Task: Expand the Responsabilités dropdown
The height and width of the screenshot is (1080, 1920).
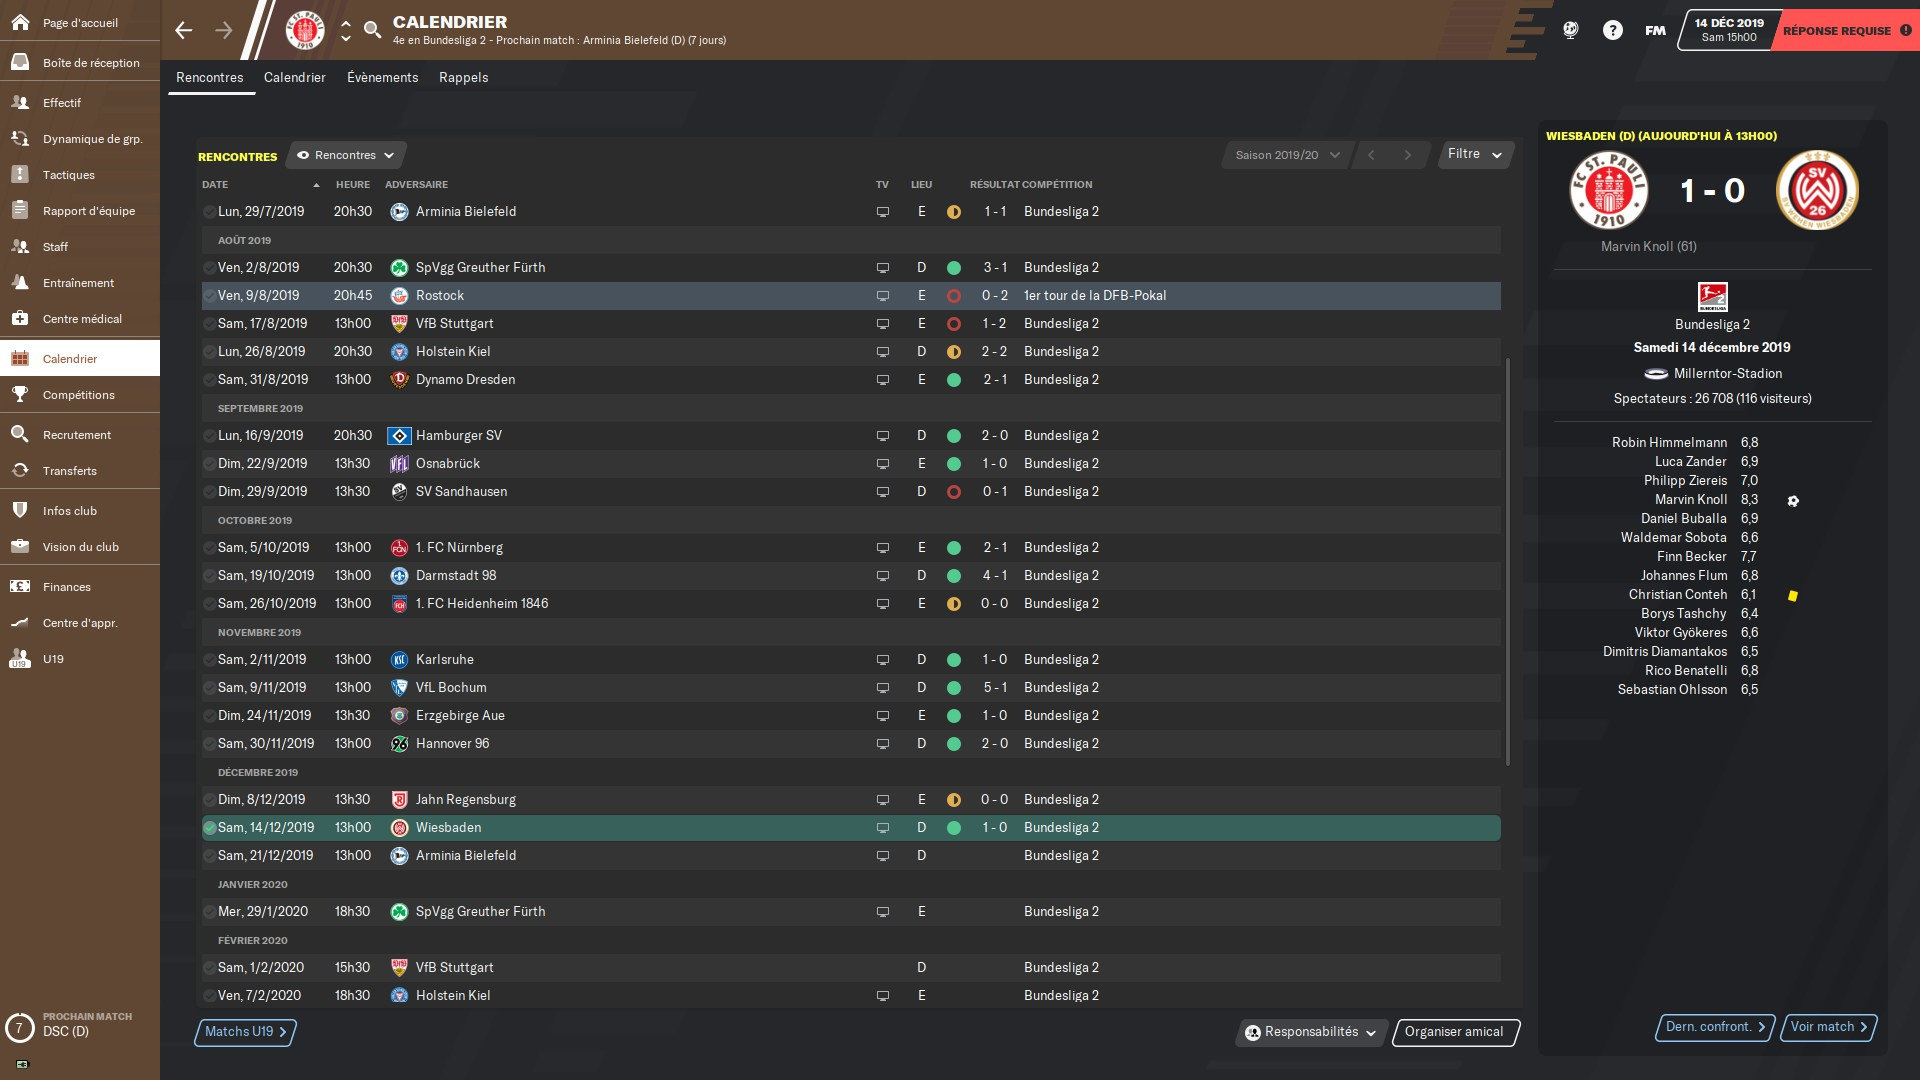Action: [1310, 1032]
